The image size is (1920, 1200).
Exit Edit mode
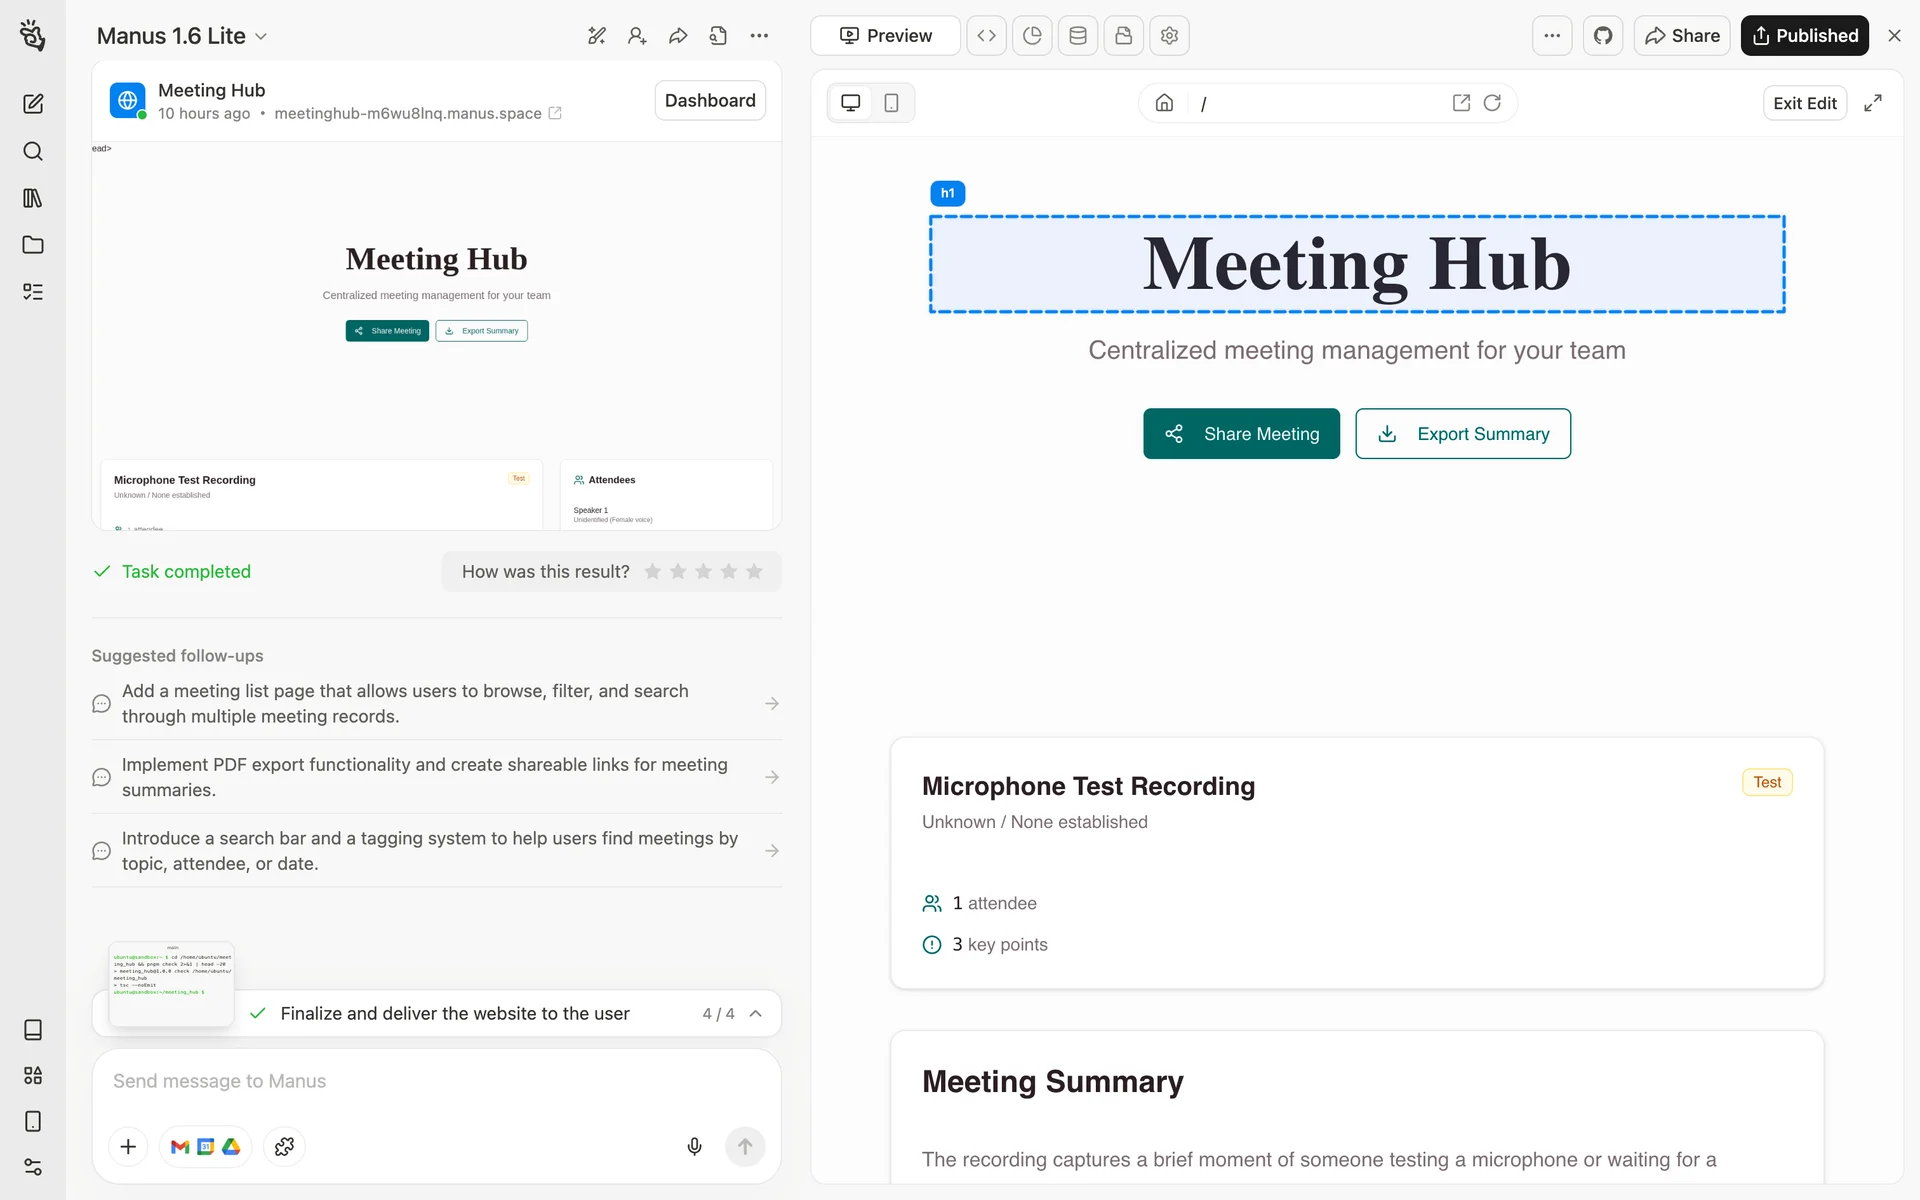click(1804, 103)
